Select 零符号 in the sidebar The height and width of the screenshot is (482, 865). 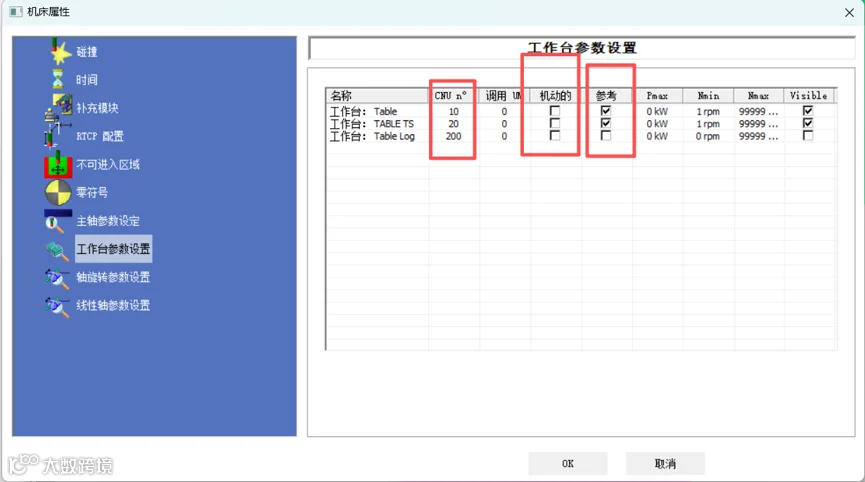[92, 192]
